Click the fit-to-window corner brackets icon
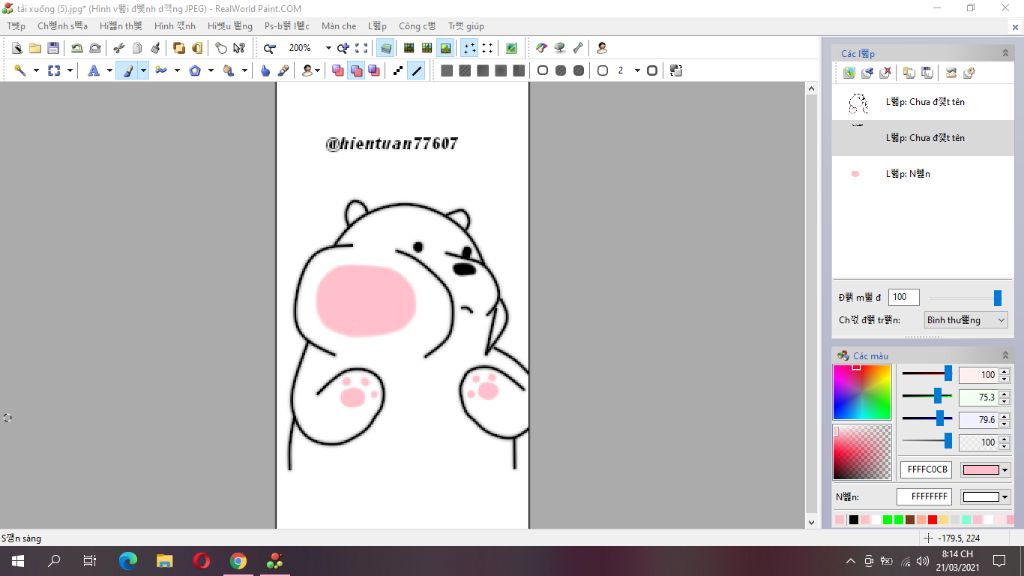Viewport: 1024px width, 576px height. tap(361, 48)
